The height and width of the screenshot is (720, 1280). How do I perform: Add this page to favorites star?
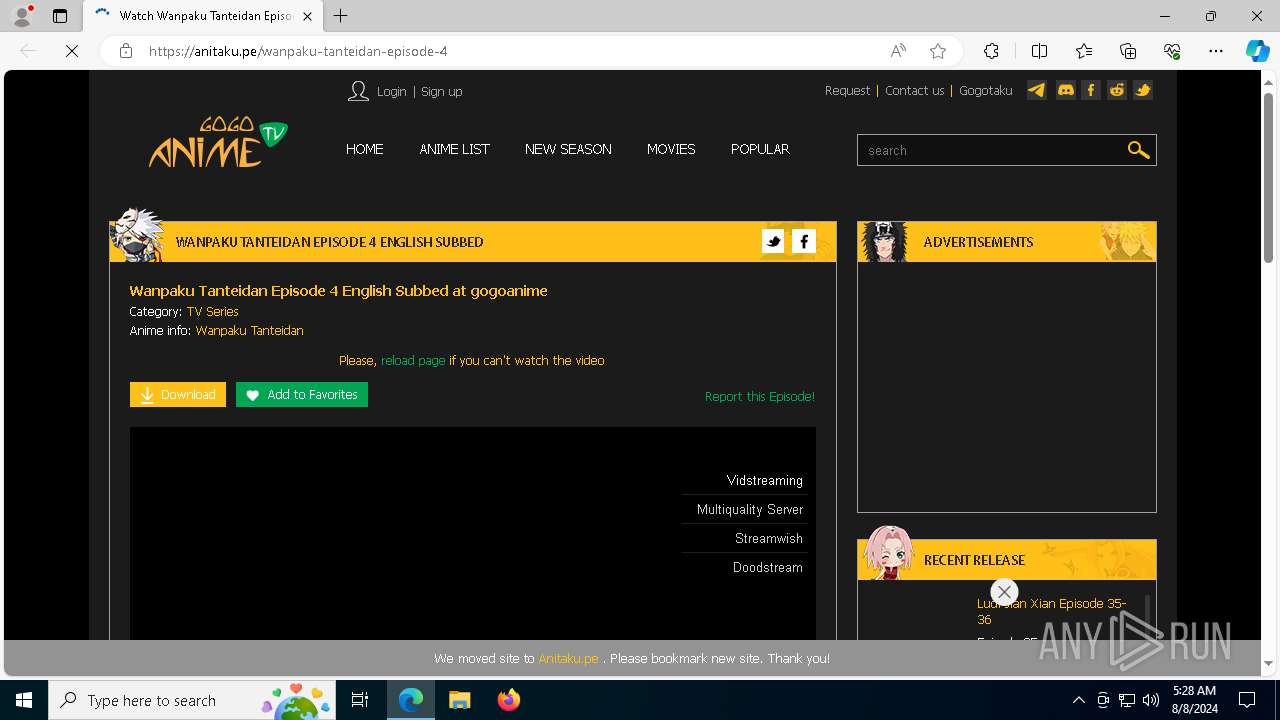[938, 51]
